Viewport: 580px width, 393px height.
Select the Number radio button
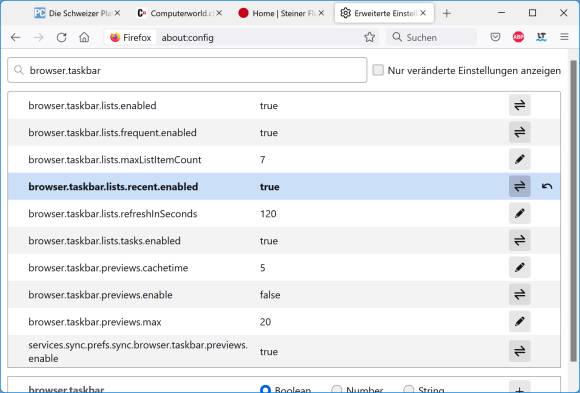pyautogui.click(x=337, y=390)
